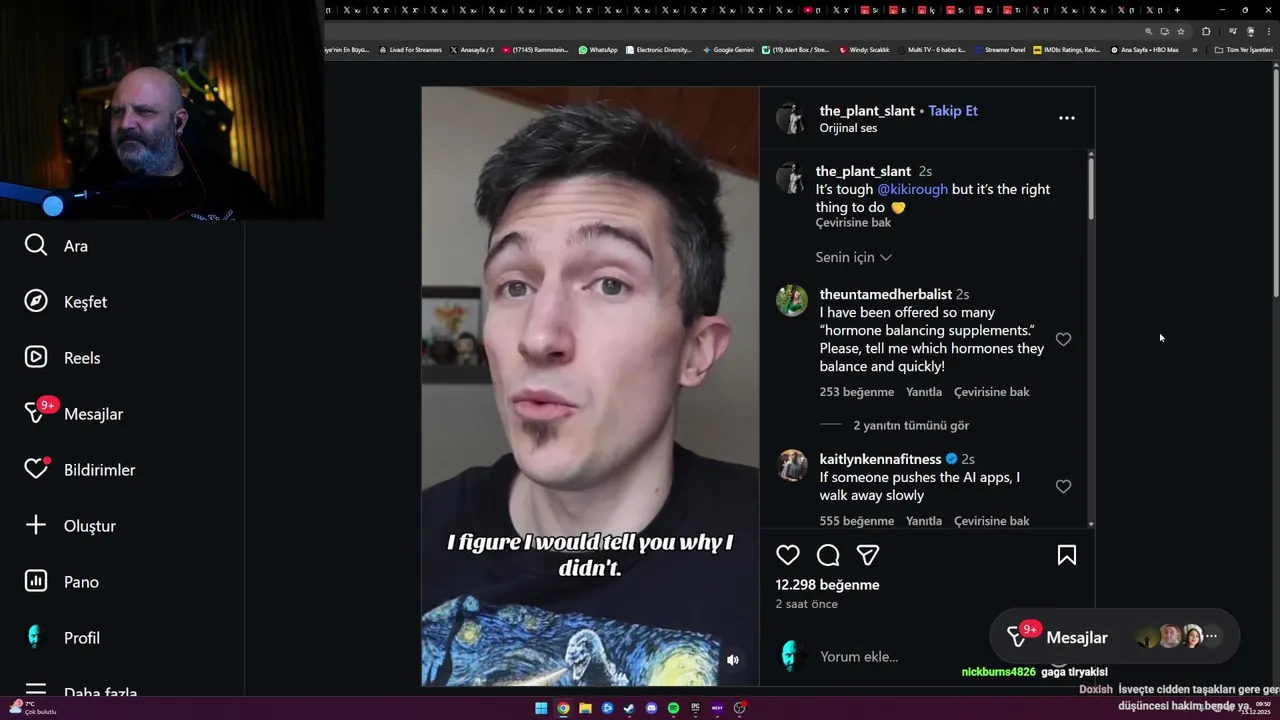
Task: Open 253 beğenme likes list
Action: [857, 392]
